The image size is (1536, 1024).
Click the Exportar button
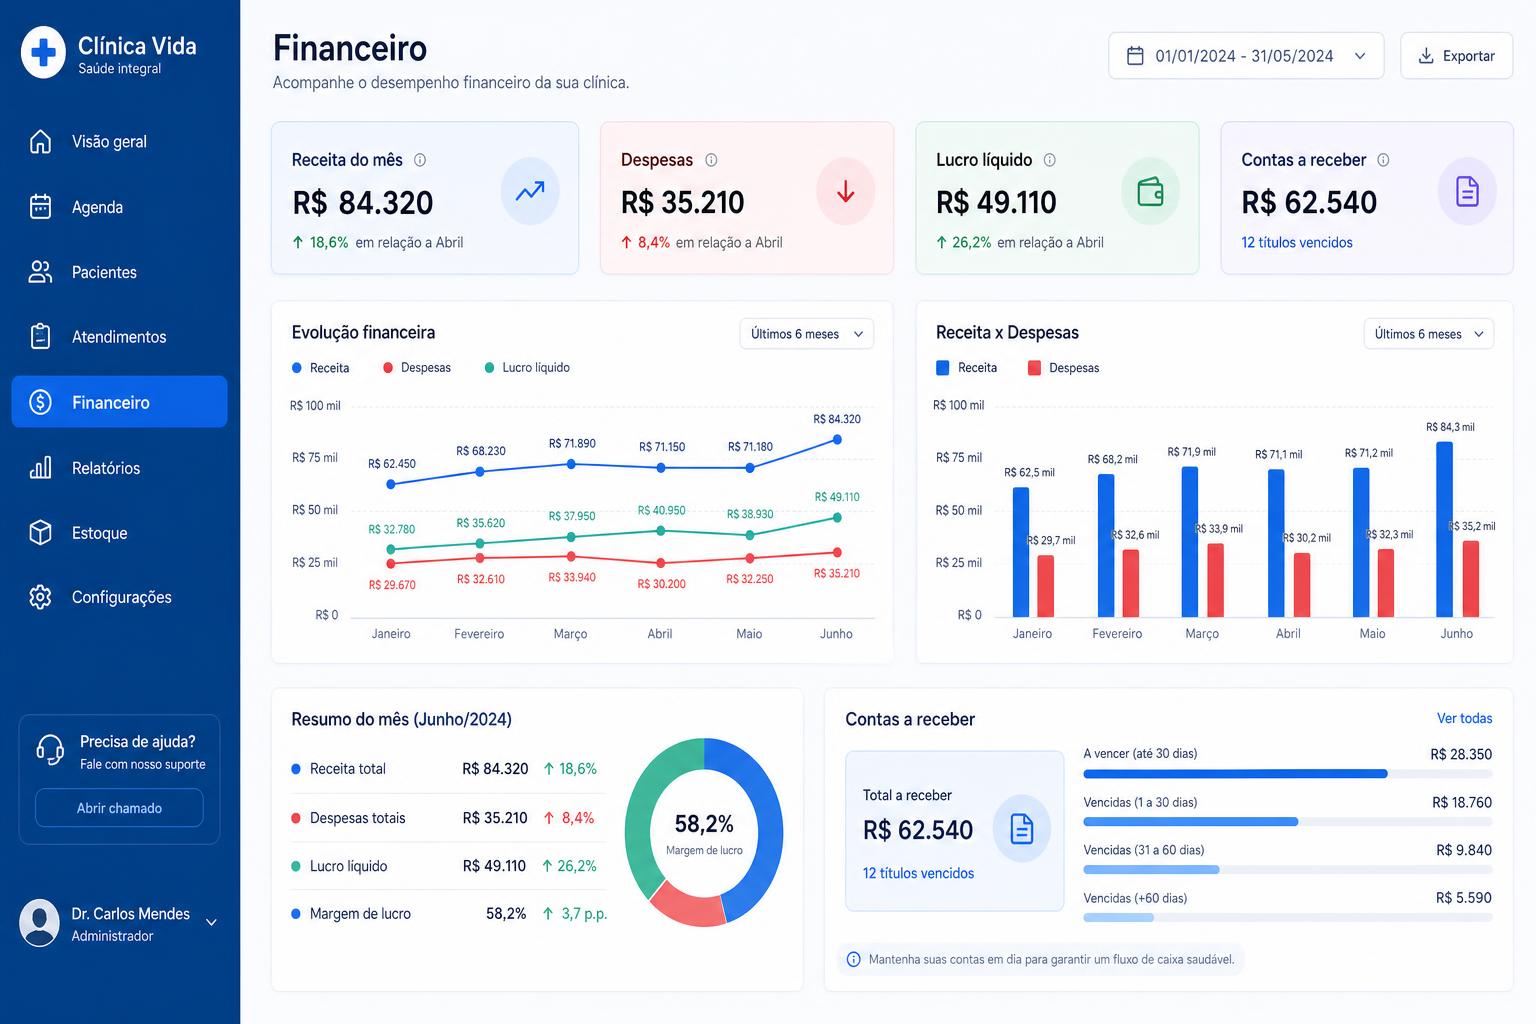(x=1456, y=56)
